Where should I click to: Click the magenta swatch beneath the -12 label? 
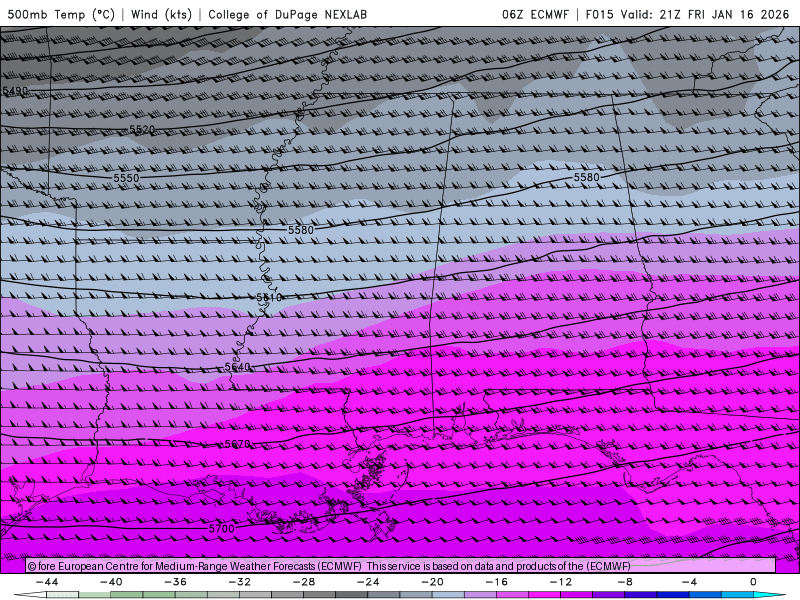point(545,595)
